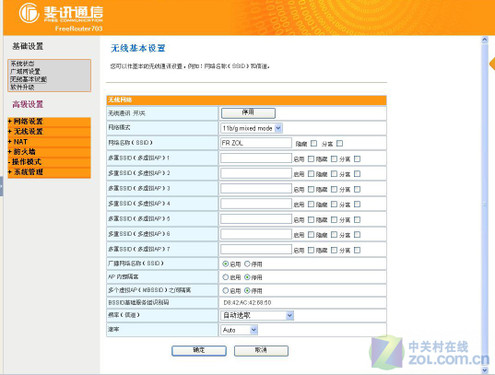Click the orange arrow tab at right edge
The width and height of the screenshot is (495, 375).
click(492, 63)
